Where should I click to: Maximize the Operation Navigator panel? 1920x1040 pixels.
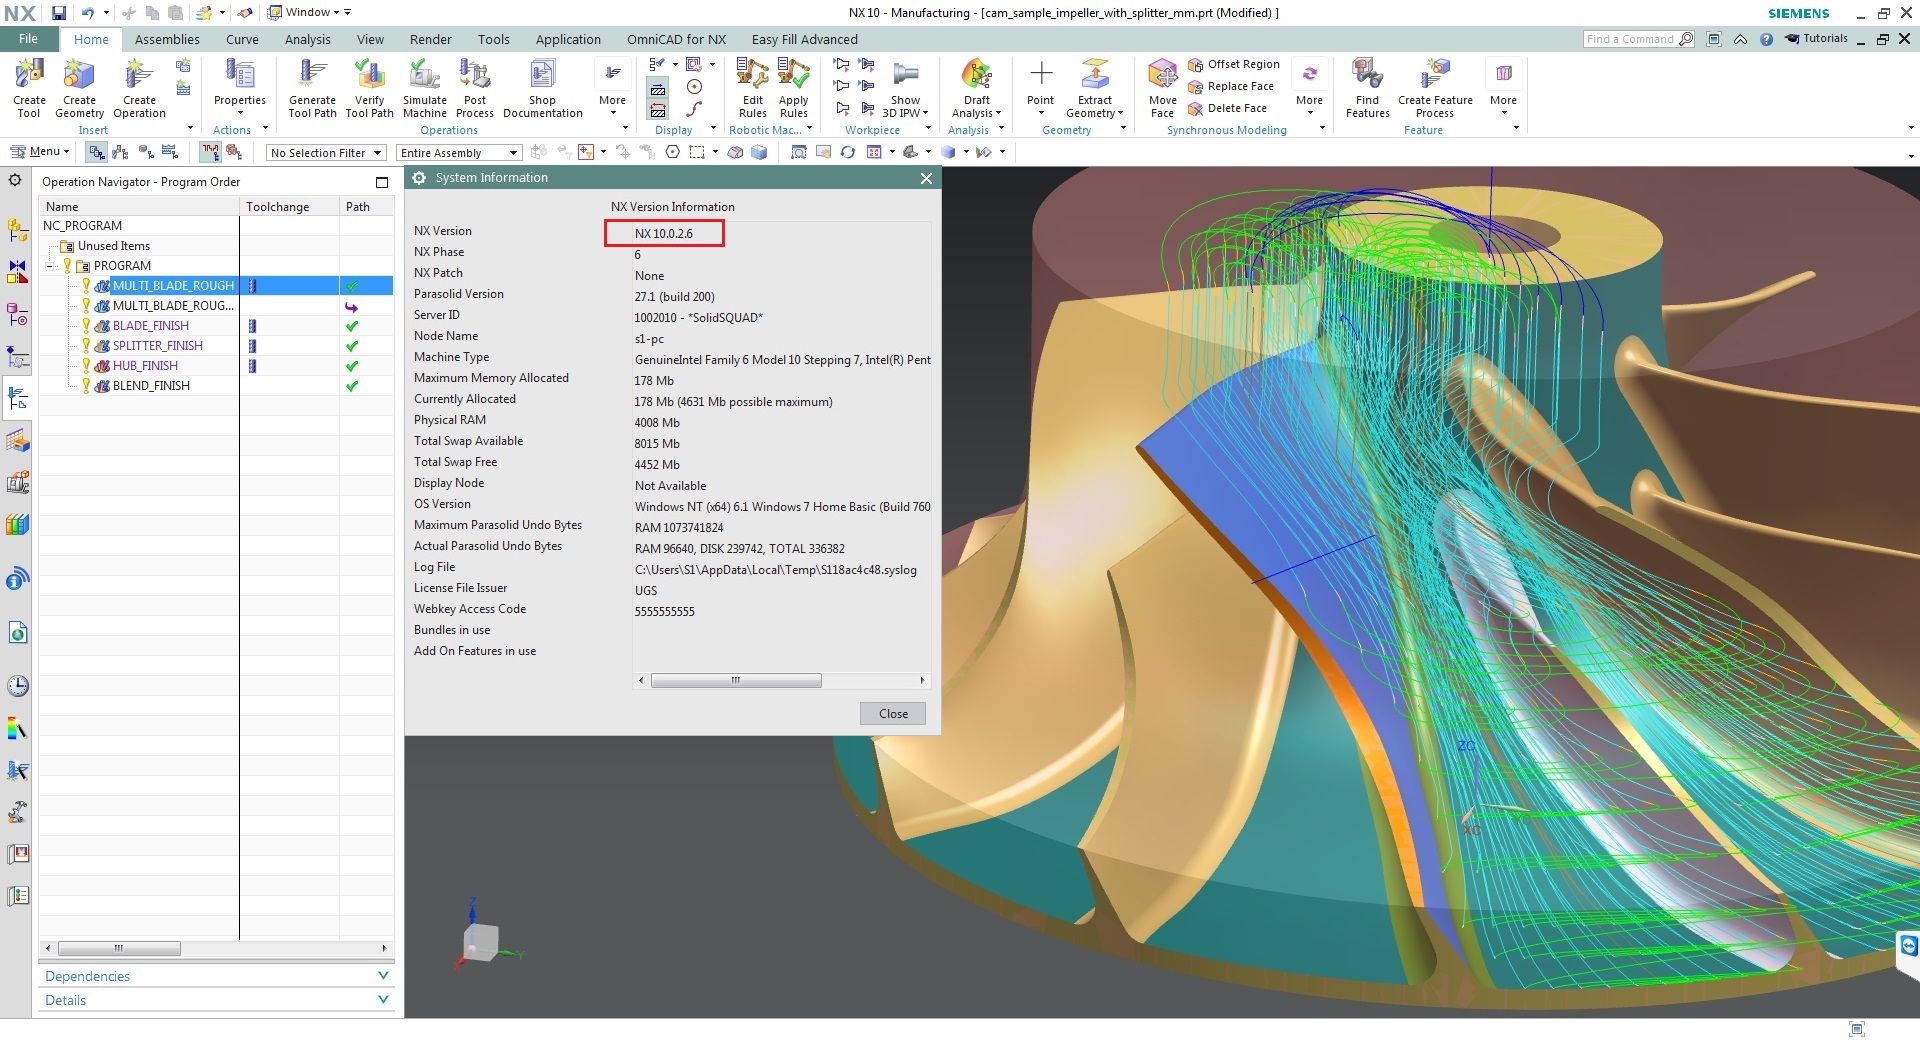tap(381, 182)
